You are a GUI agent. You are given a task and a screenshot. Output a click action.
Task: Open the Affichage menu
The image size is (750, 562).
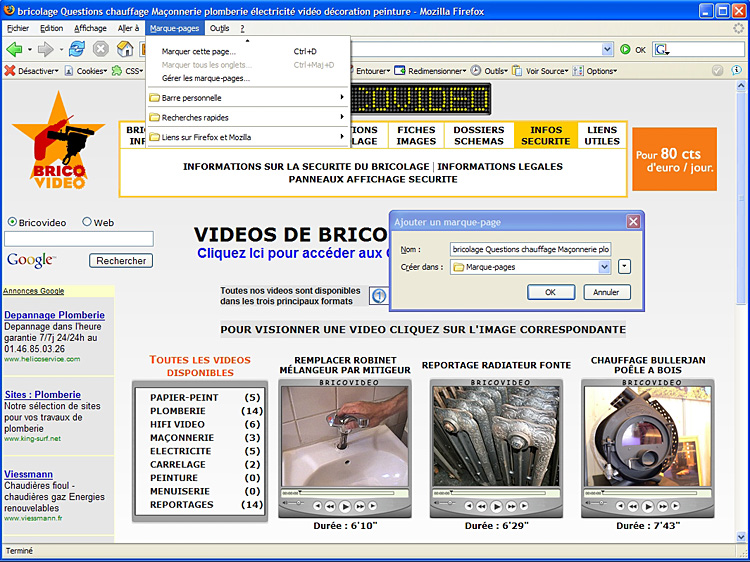(x=90, y=28)
